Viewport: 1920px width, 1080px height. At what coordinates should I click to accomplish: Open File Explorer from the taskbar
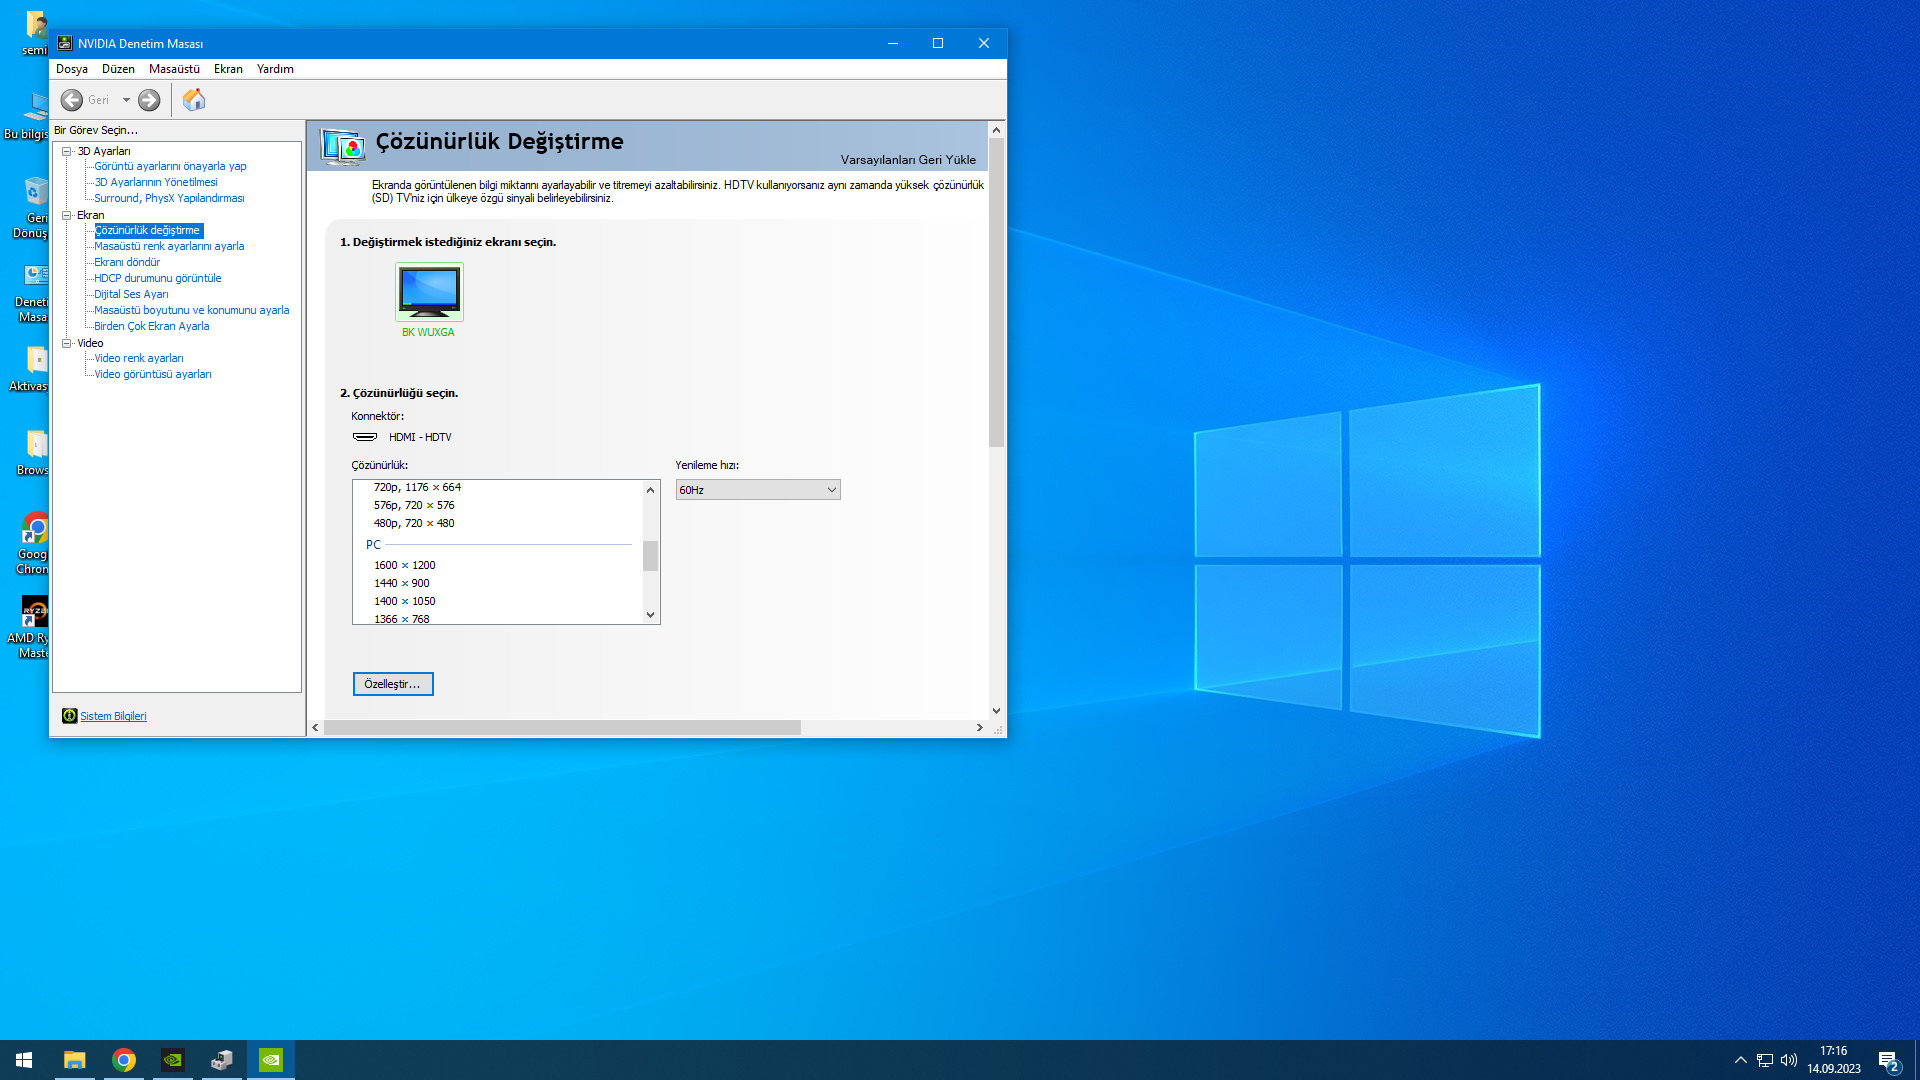[75, 1060]
